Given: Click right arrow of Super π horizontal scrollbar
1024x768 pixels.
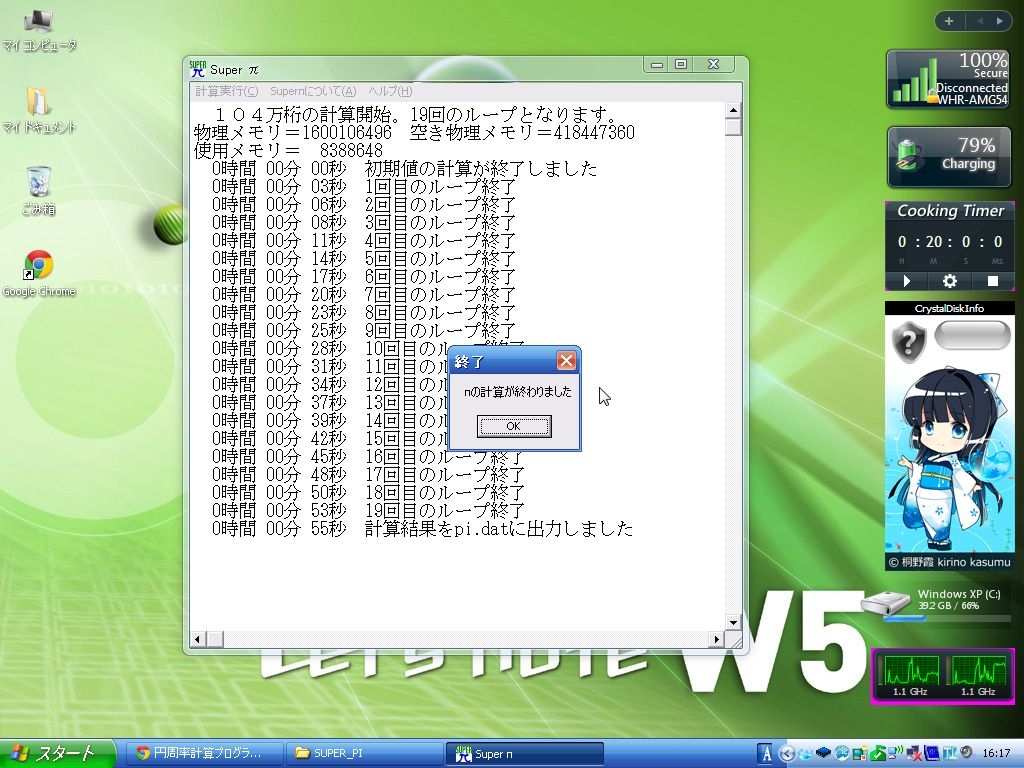Looking at the screenshot, I should pos(717,639).
